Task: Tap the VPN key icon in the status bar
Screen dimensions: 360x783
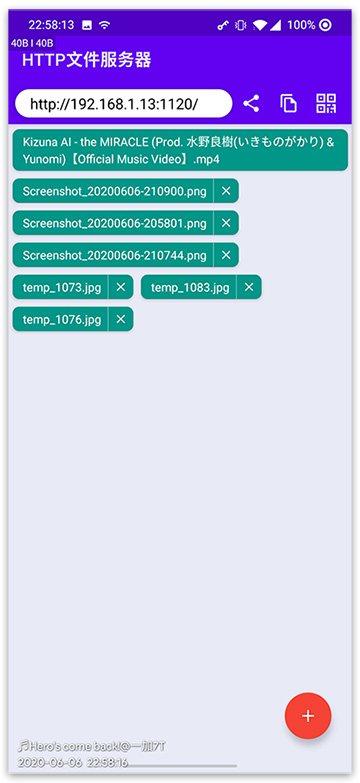Action: tap(223, 25)
